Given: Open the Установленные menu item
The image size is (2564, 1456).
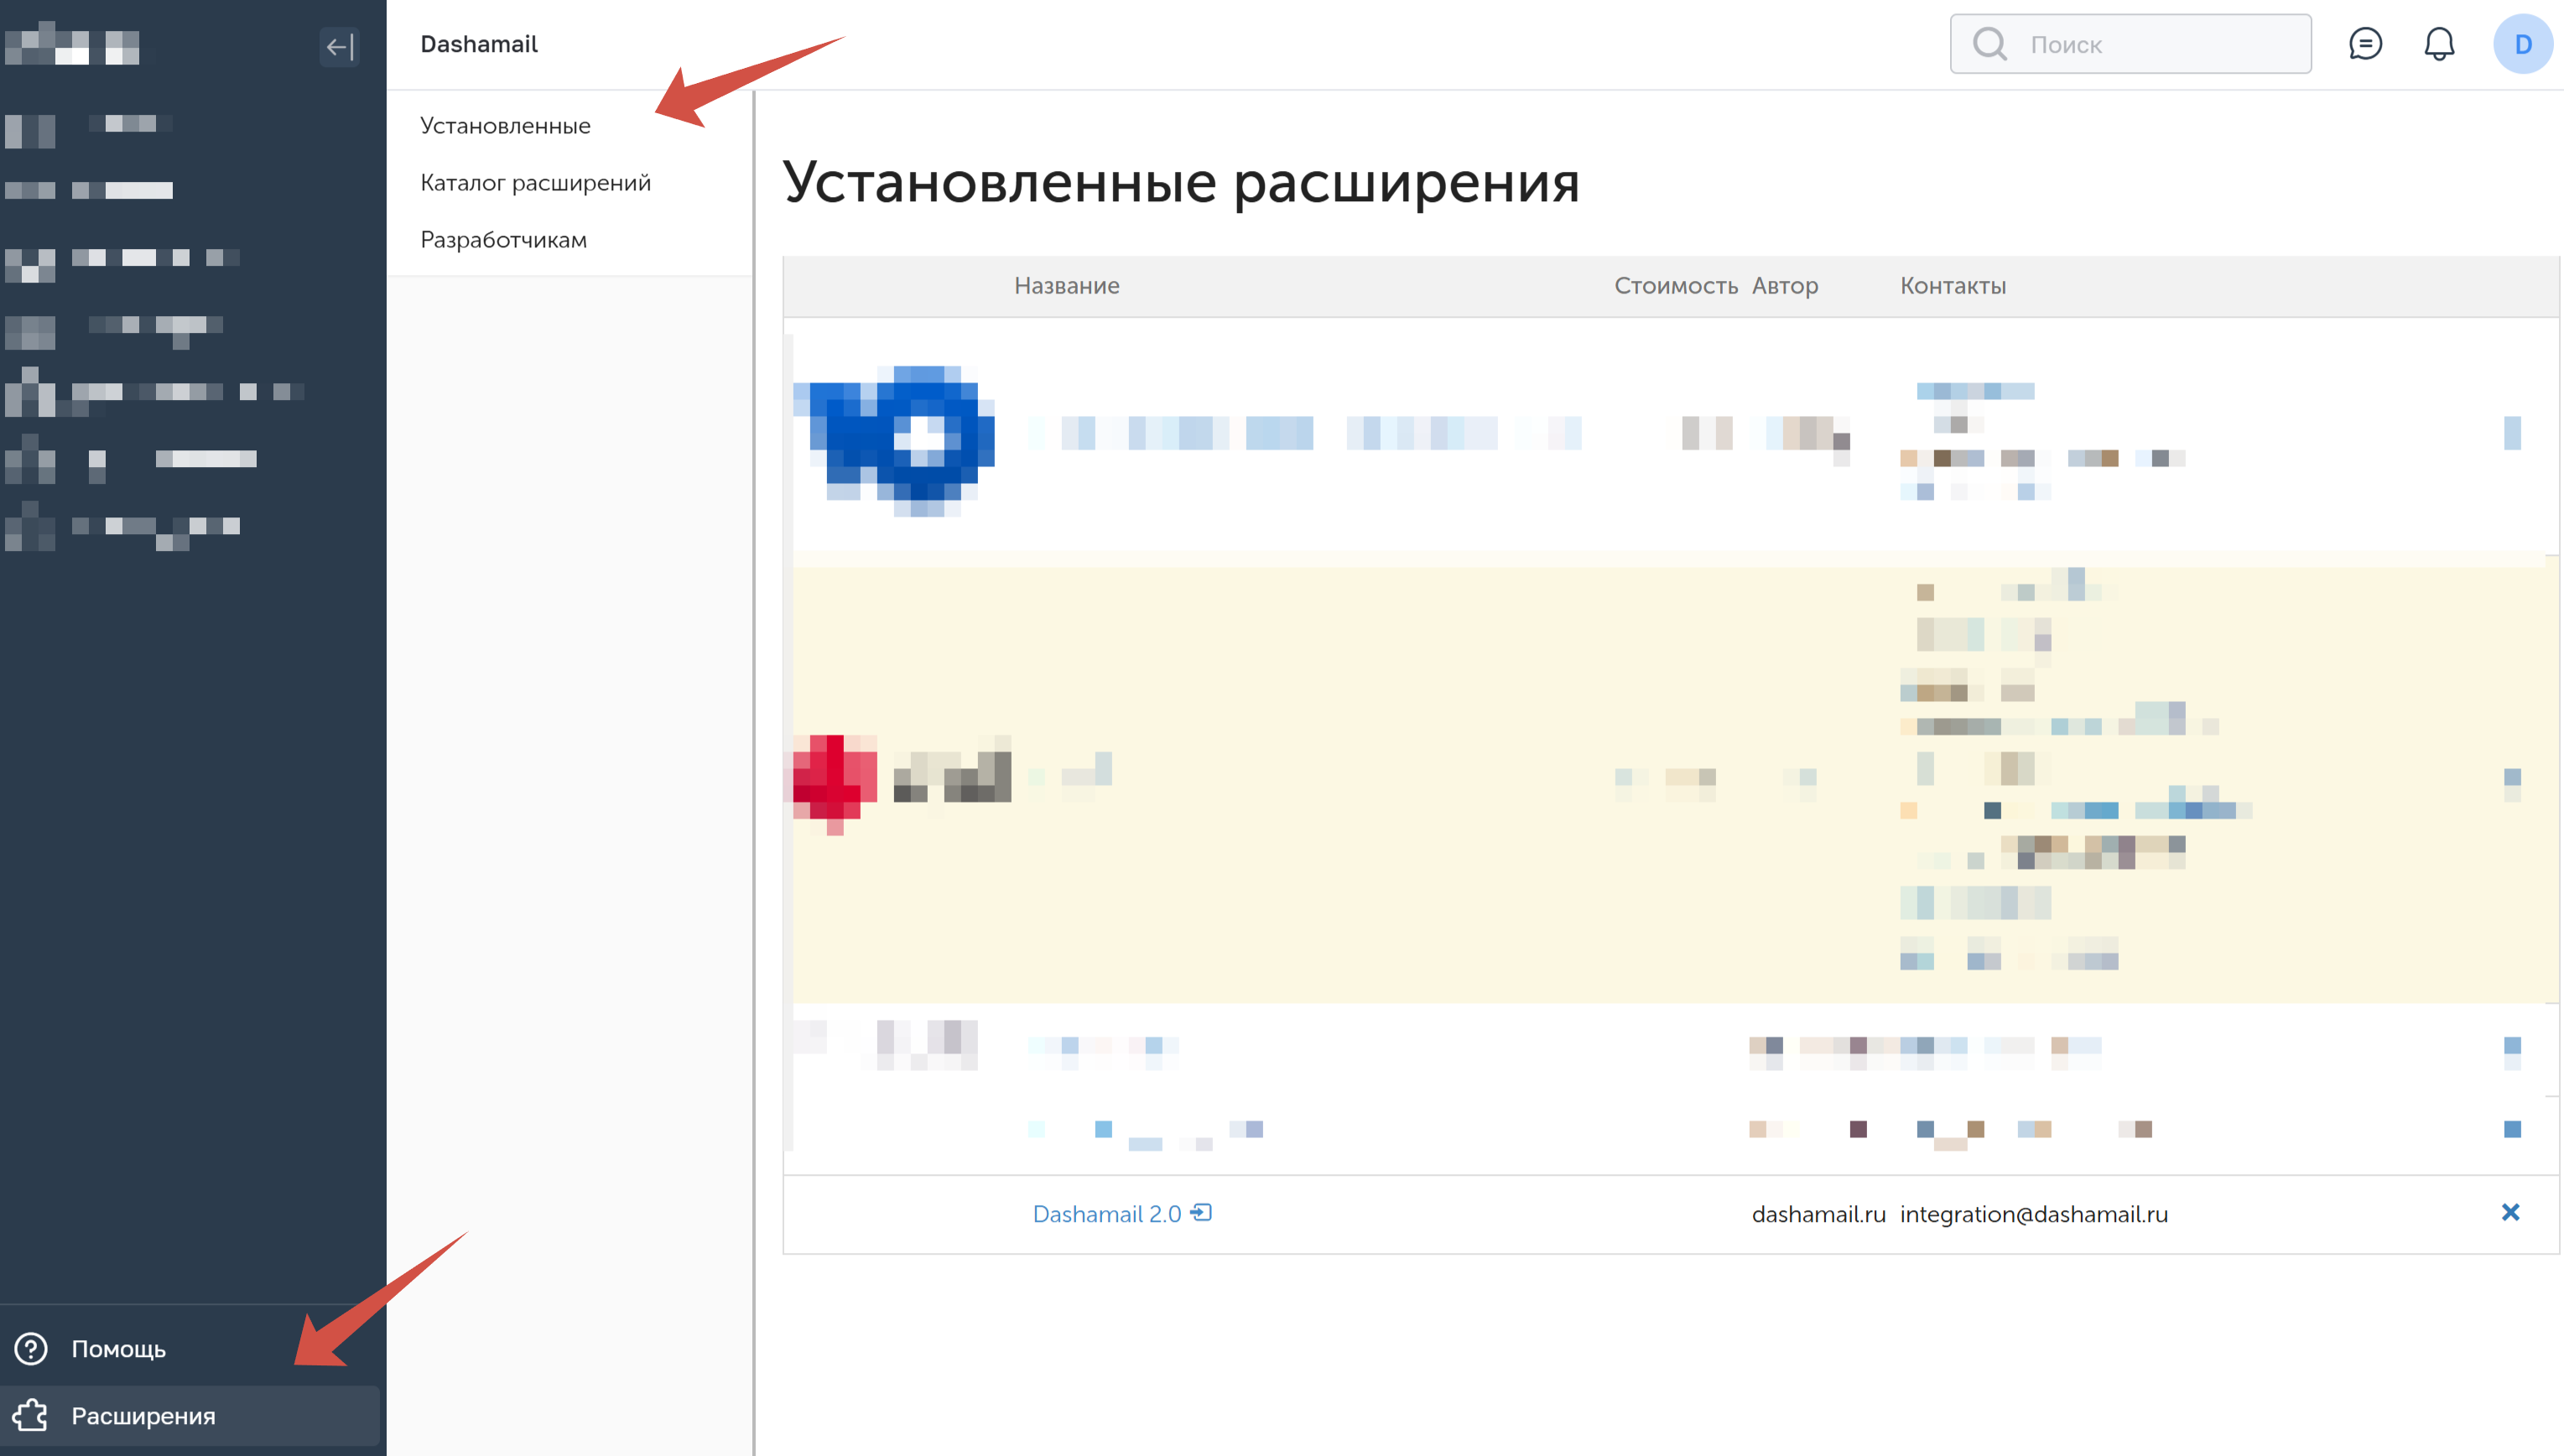Looking at the screenshot, I should pyautogui.click(x=505, y=126).
